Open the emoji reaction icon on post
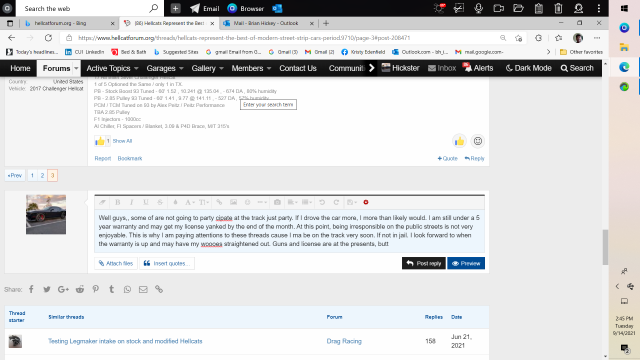This screenshot has height=360, width=640. [x=478, y=141]
